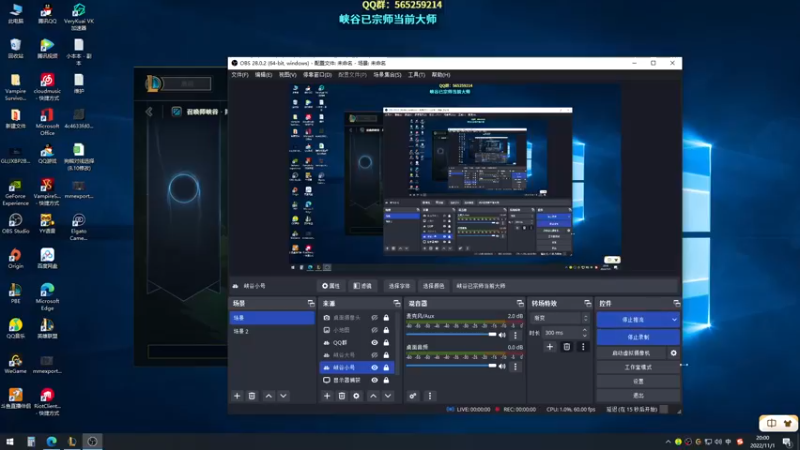Unlock the 显示器捕获 source lock
The image size is (800, 450).
(x=386, y=380)
